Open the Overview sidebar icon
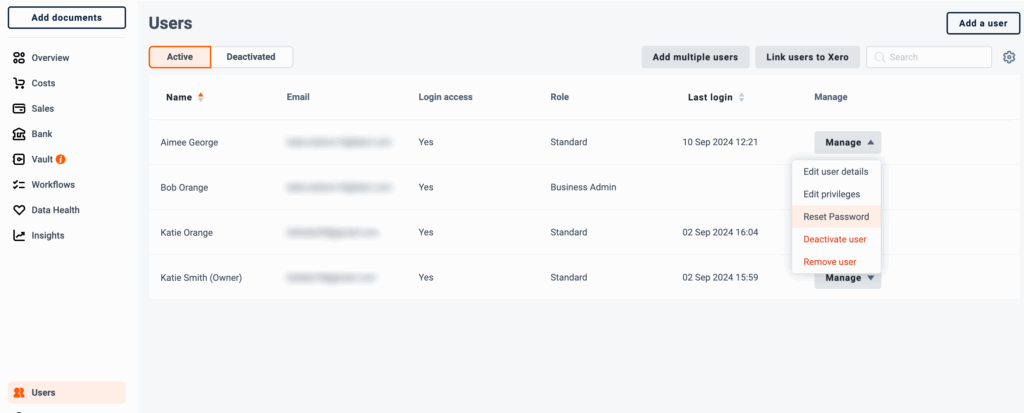 (19, 58)
